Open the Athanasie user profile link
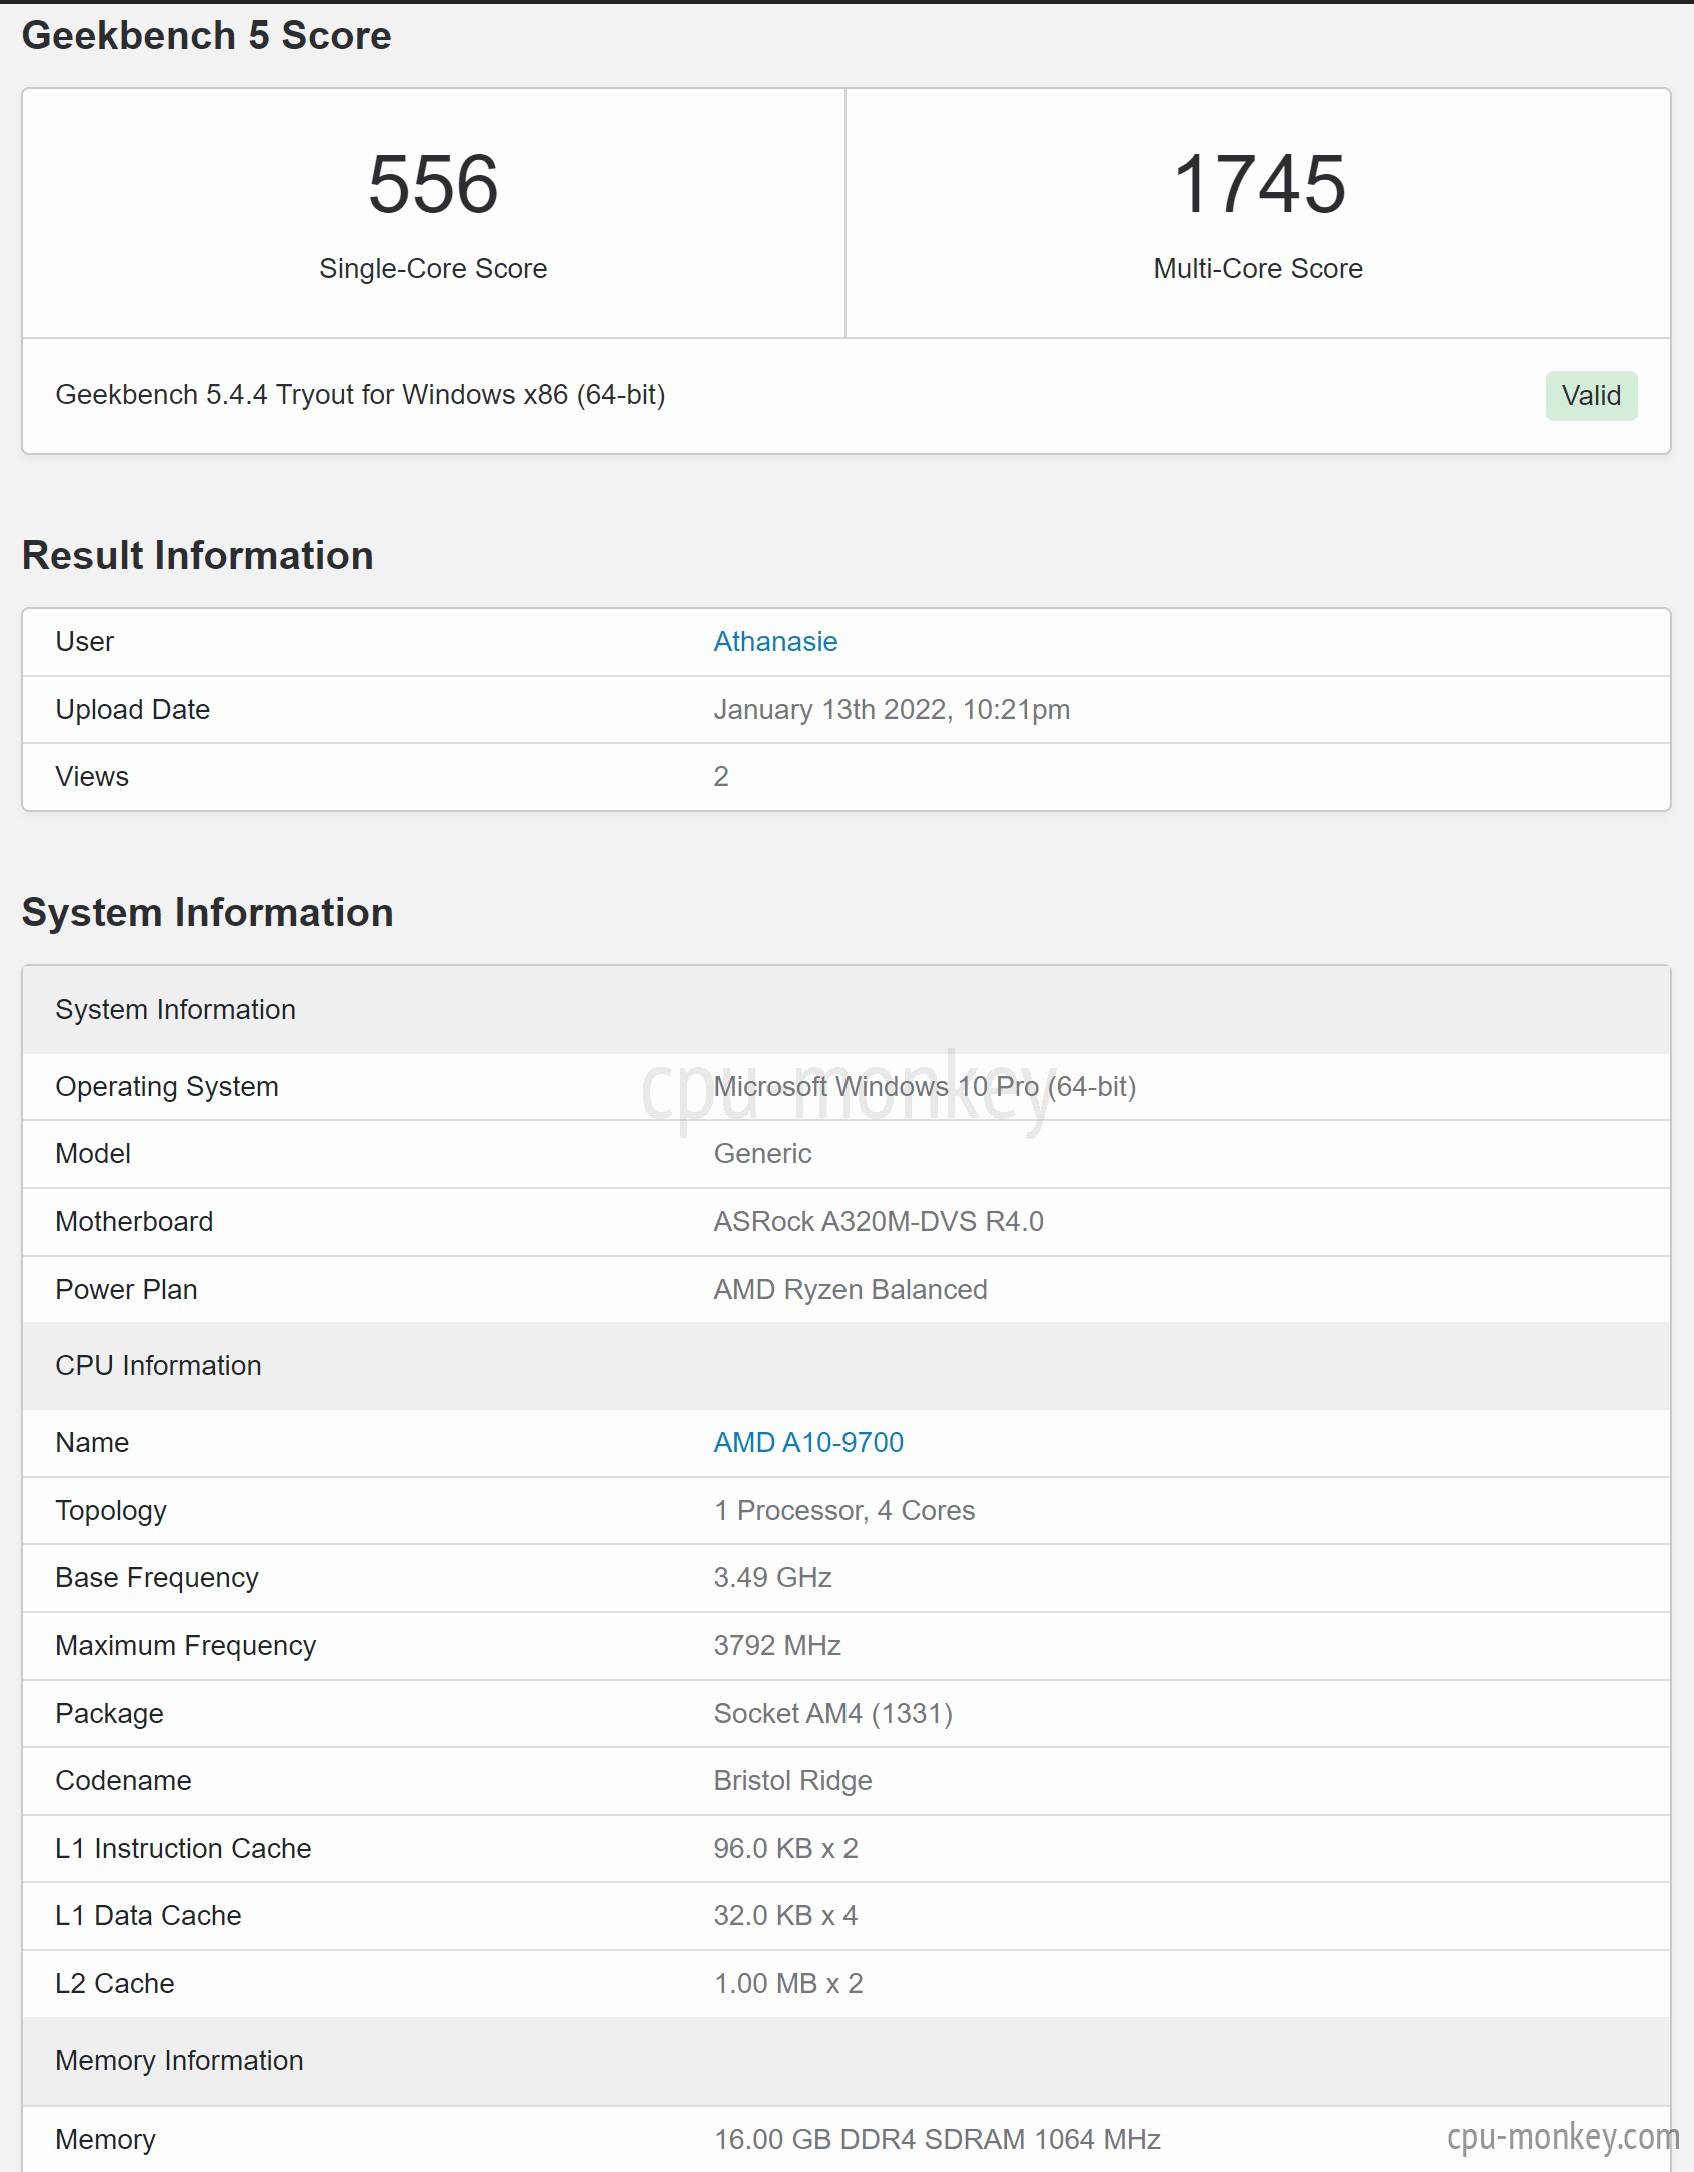 (775, 641)
